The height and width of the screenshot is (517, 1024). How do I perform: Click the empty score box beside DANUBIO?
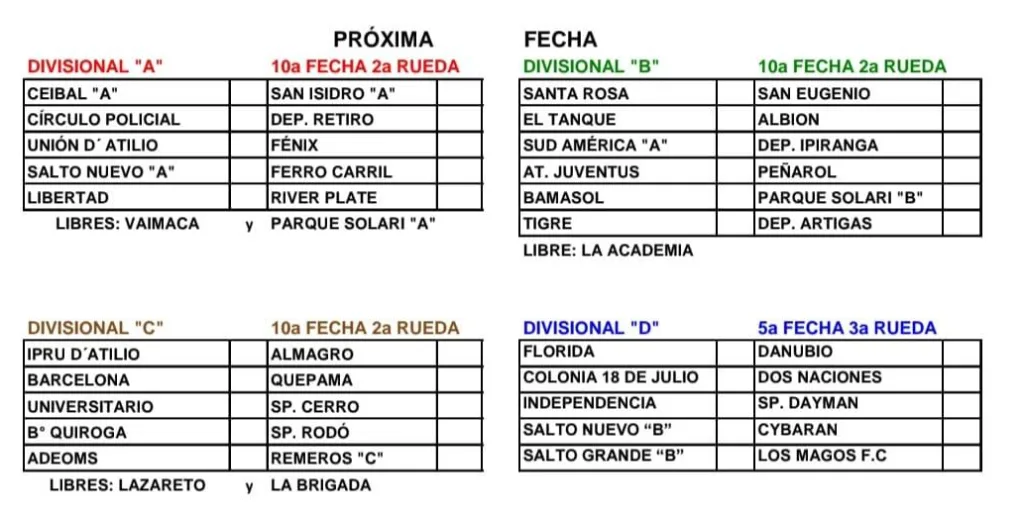(962, 352)
